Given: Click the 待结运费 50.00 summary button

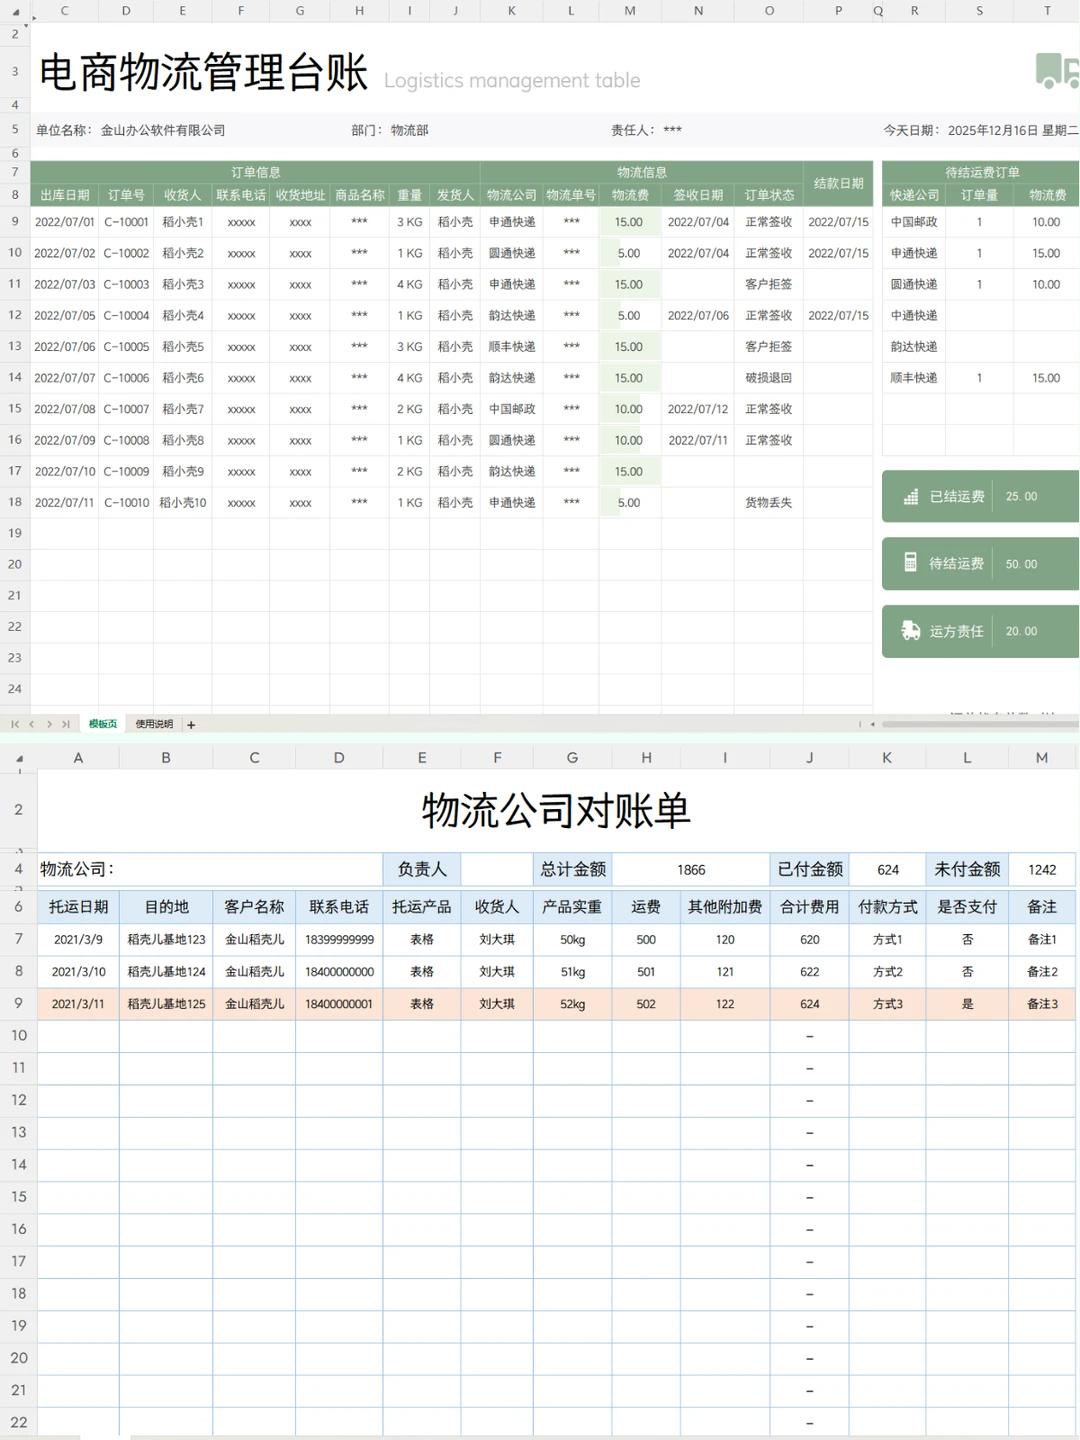Looking at the screenshot, I should (x=979, y=563).
